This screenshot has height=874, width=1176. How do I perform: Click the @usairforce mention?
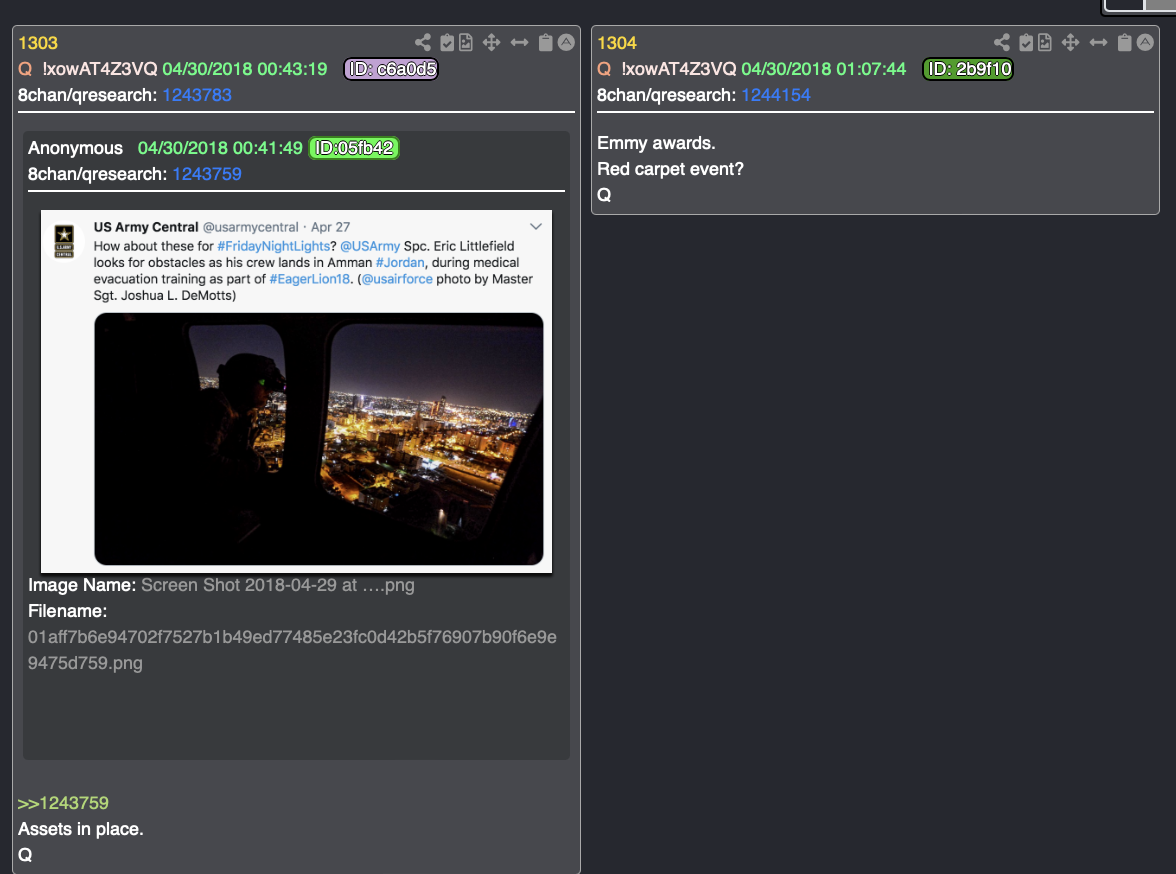tap(398, 279)
